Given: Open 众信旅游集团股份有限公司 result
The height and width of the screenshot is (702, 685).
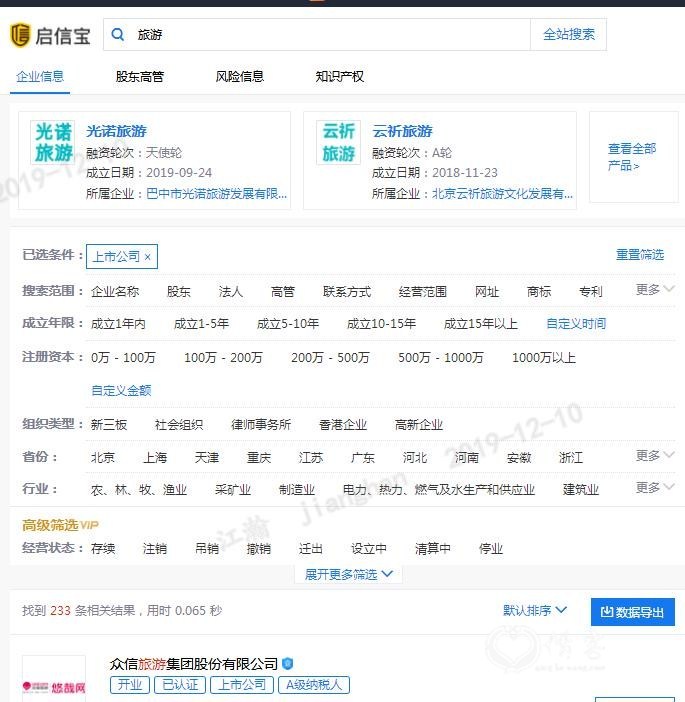Looking at the screenshot, I should (x=194, y=664).
